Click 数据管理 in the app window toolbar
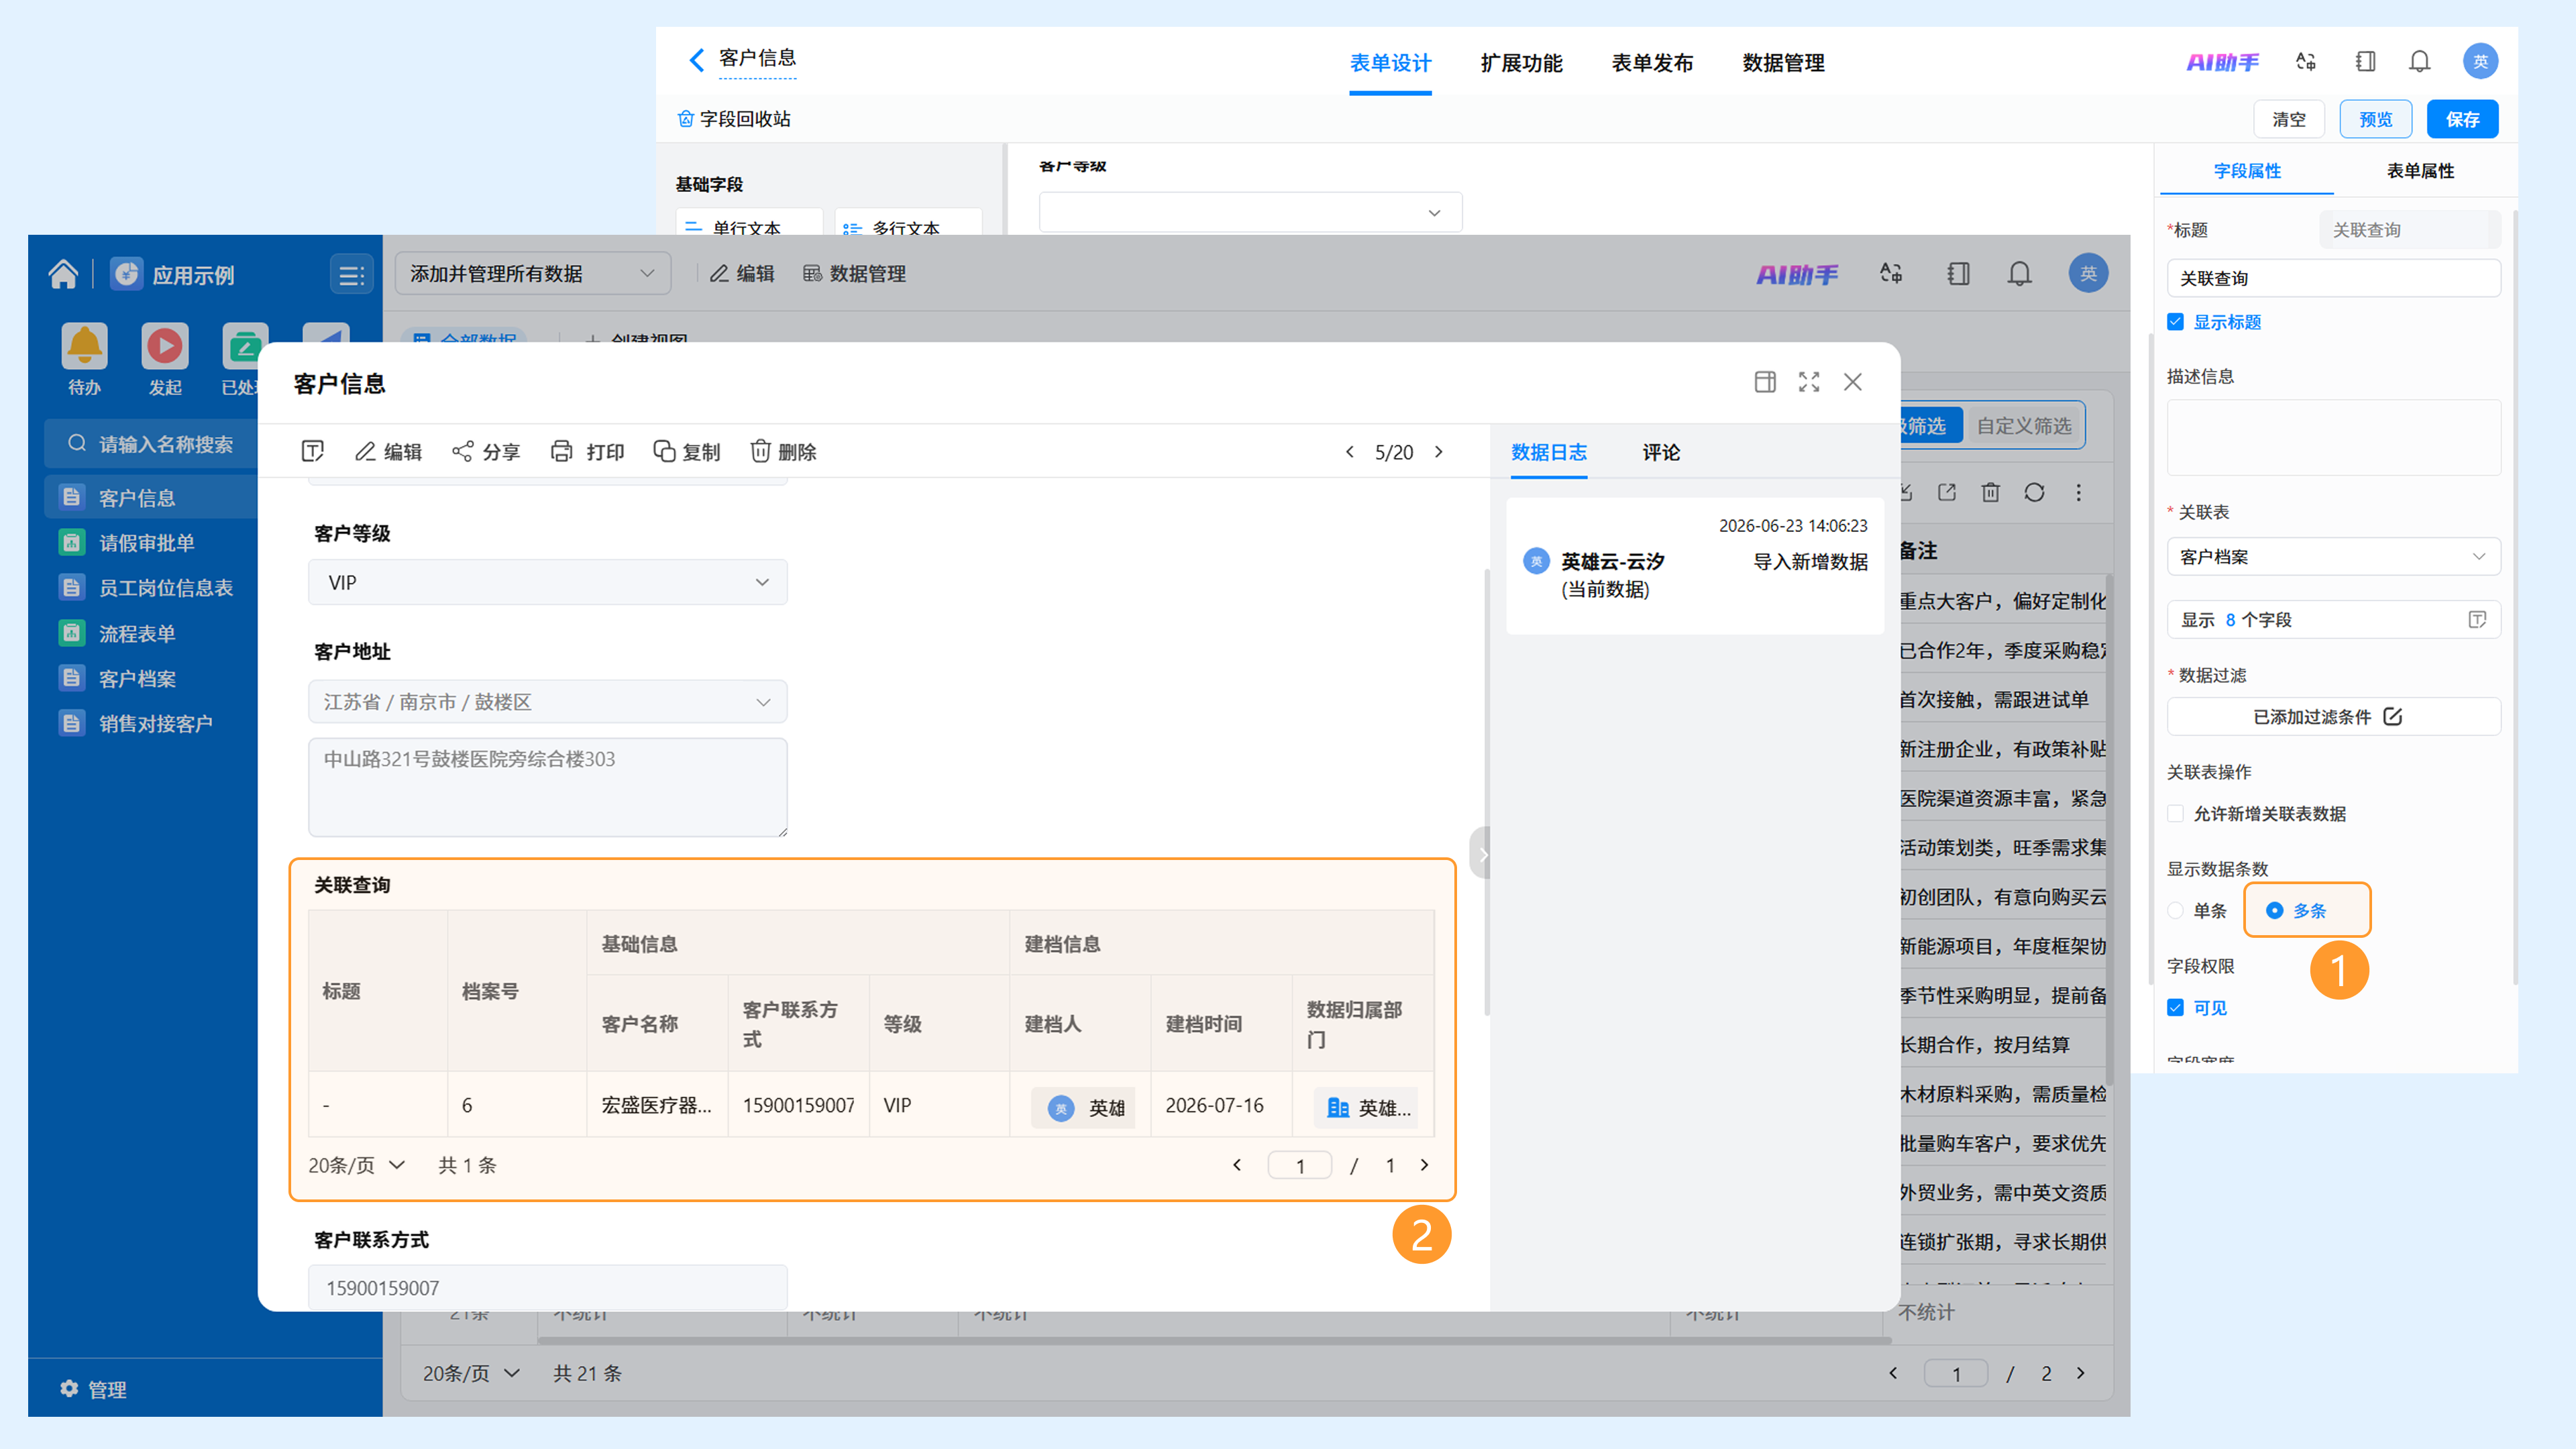 coord(855,274)
